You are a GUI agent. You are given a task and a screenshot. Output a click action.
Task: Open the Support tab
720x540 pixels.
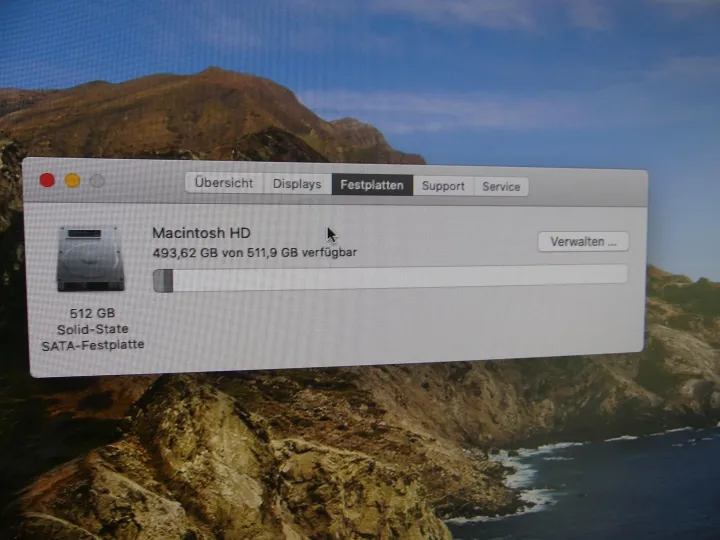tap(443, 186)
